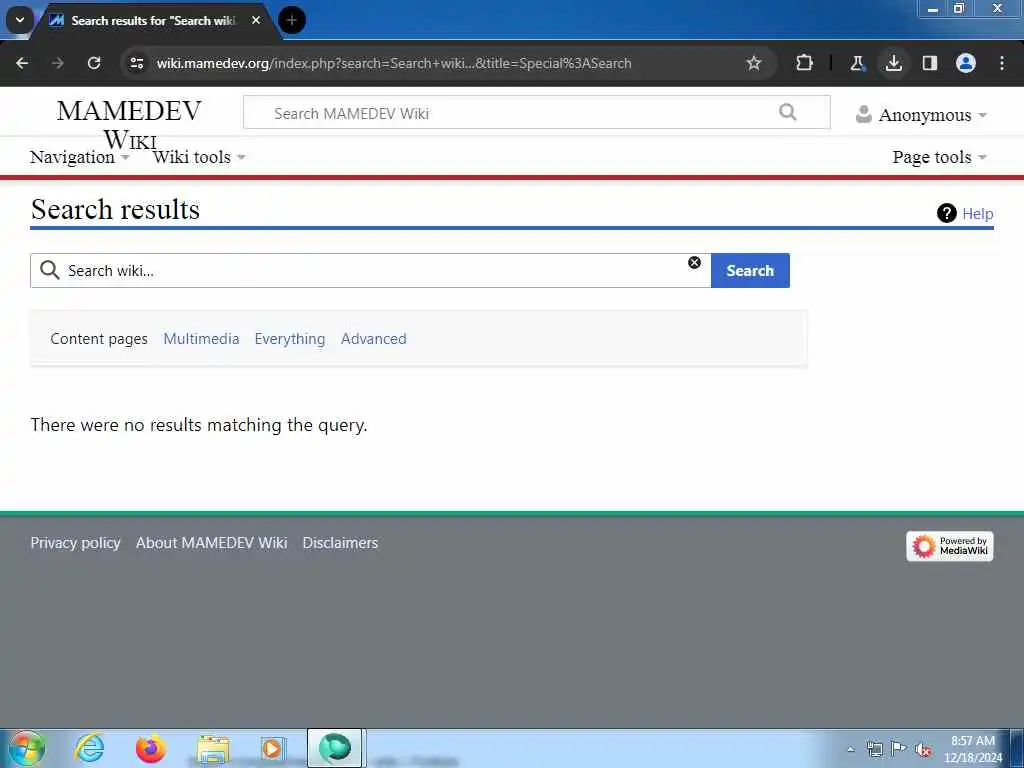This screenshot has height=768, width=1024.
Task: Open the Downloads icon in toolbar
Action: click(x=893, y=63)
